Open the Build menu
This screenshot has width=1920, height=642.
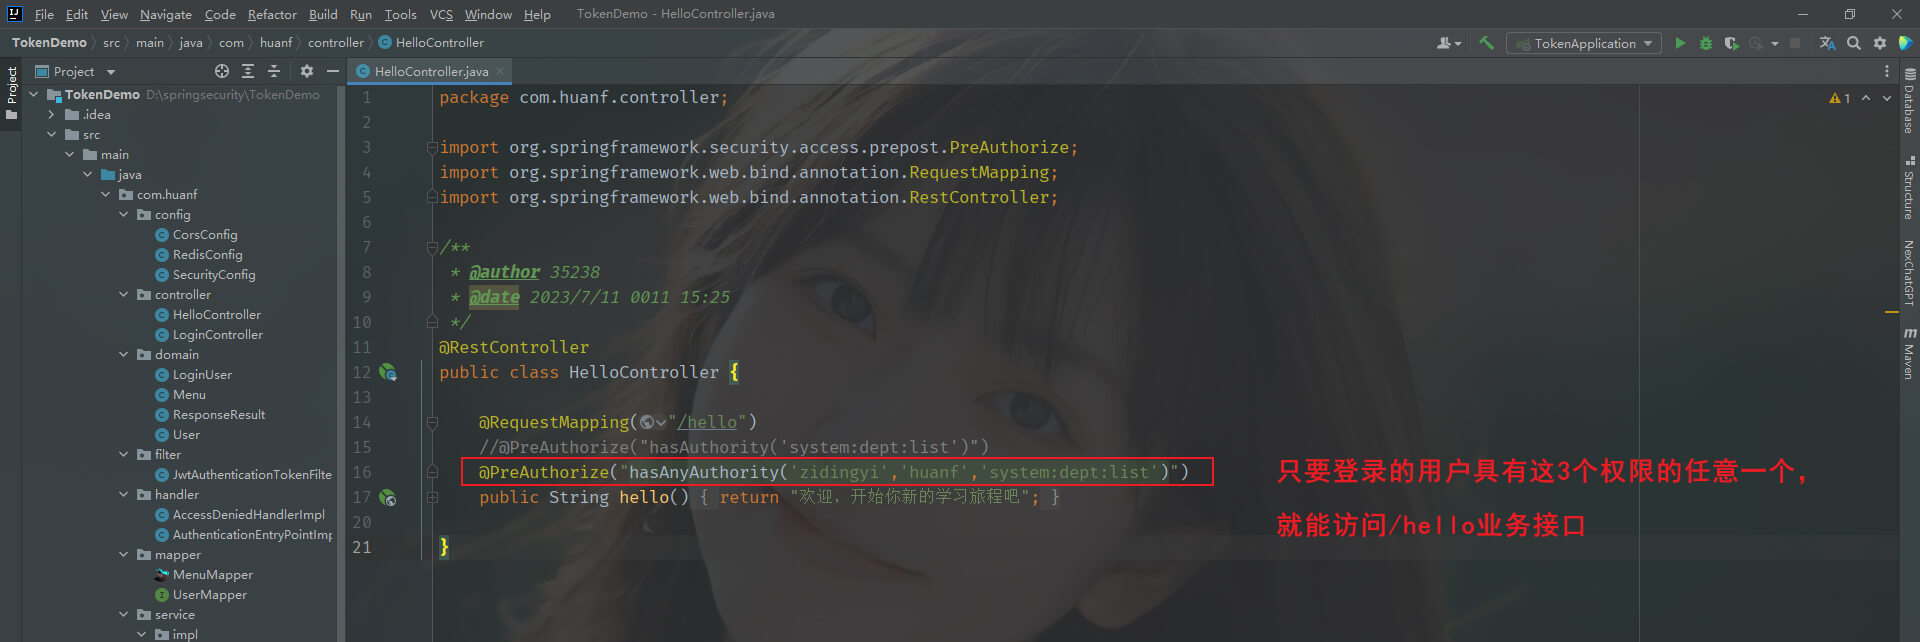pyautogui.click(x=323, y=14)
